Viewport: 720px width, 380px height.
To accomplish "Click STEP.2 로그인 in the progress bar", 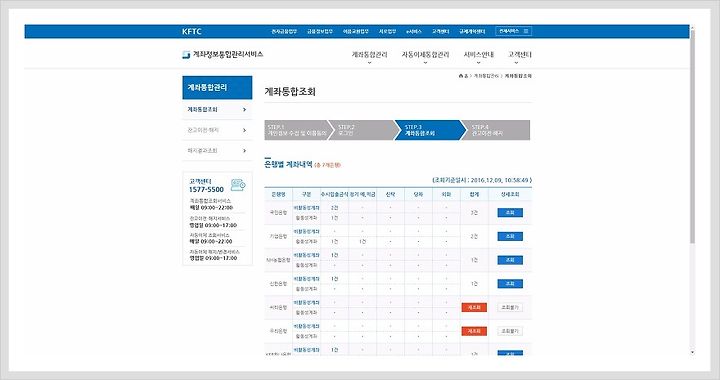I will [363, 130].
